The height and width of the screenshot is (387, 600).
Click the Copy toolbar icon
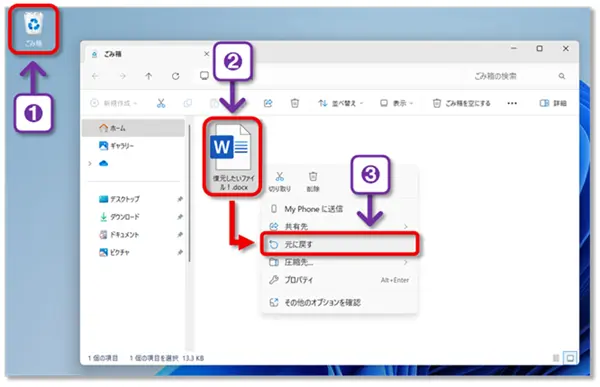pyautogui.click(x=188, y=103)
